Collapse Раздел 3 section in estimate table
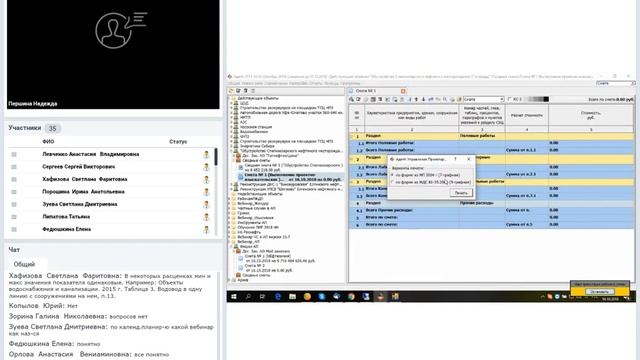This screenshot has height=360, width=640. (351, 181)
